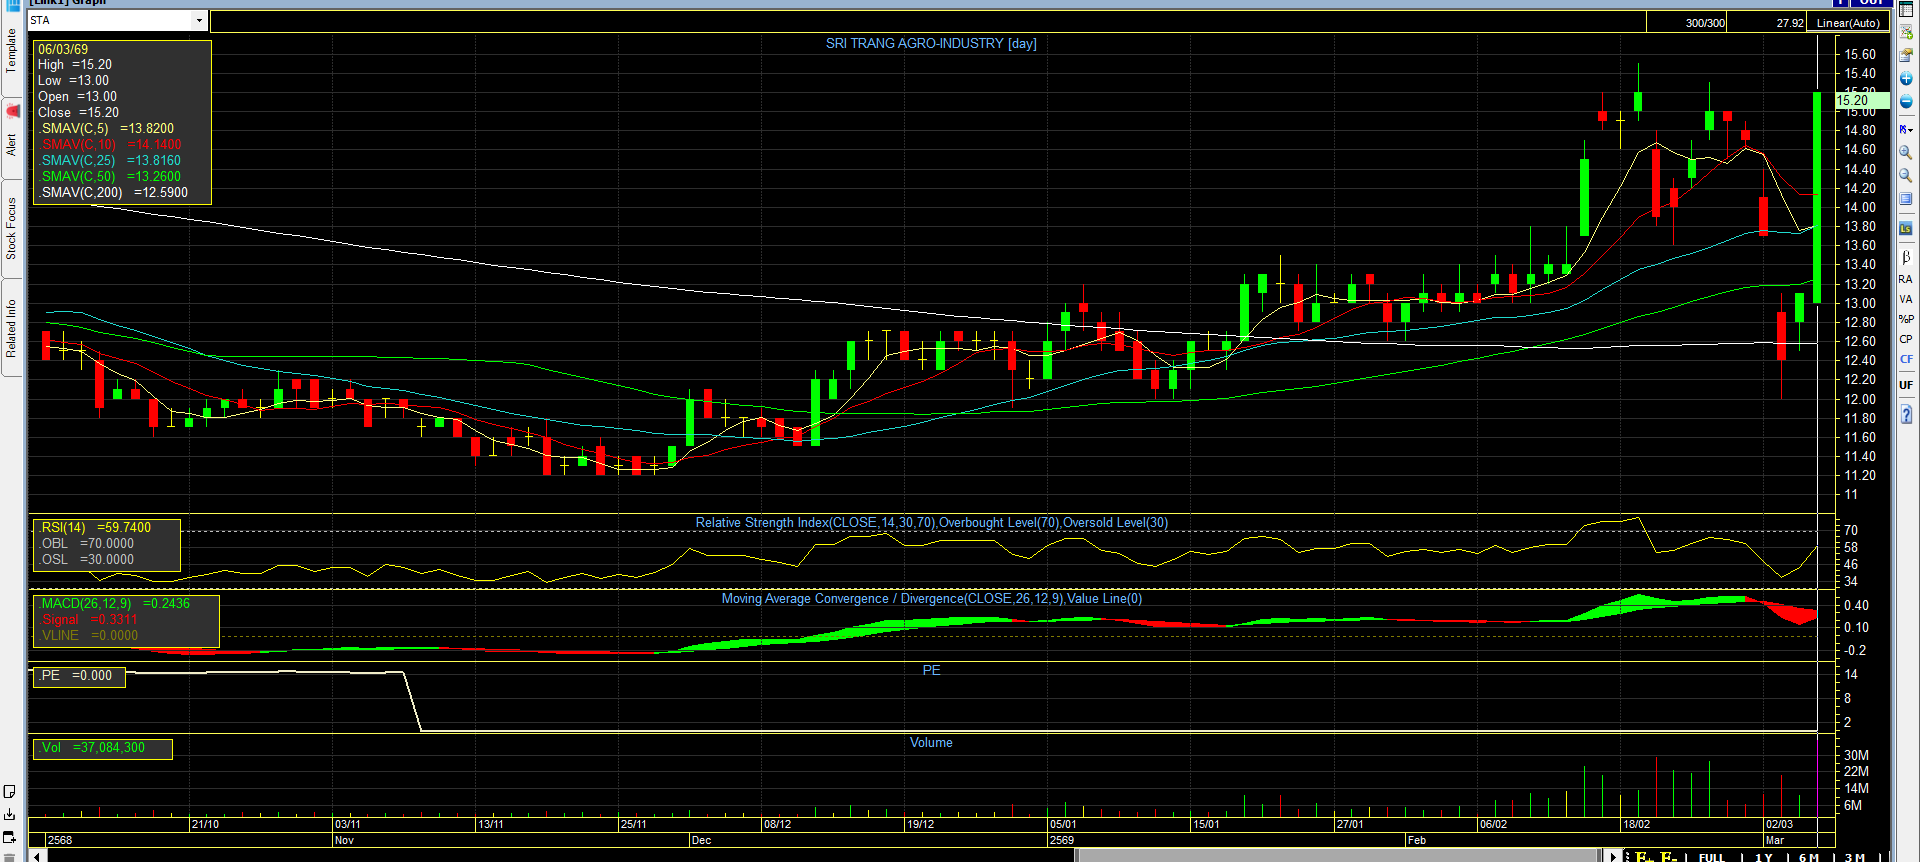
Task: Click the page icon at bottom left
Action: tap(10, 791)
